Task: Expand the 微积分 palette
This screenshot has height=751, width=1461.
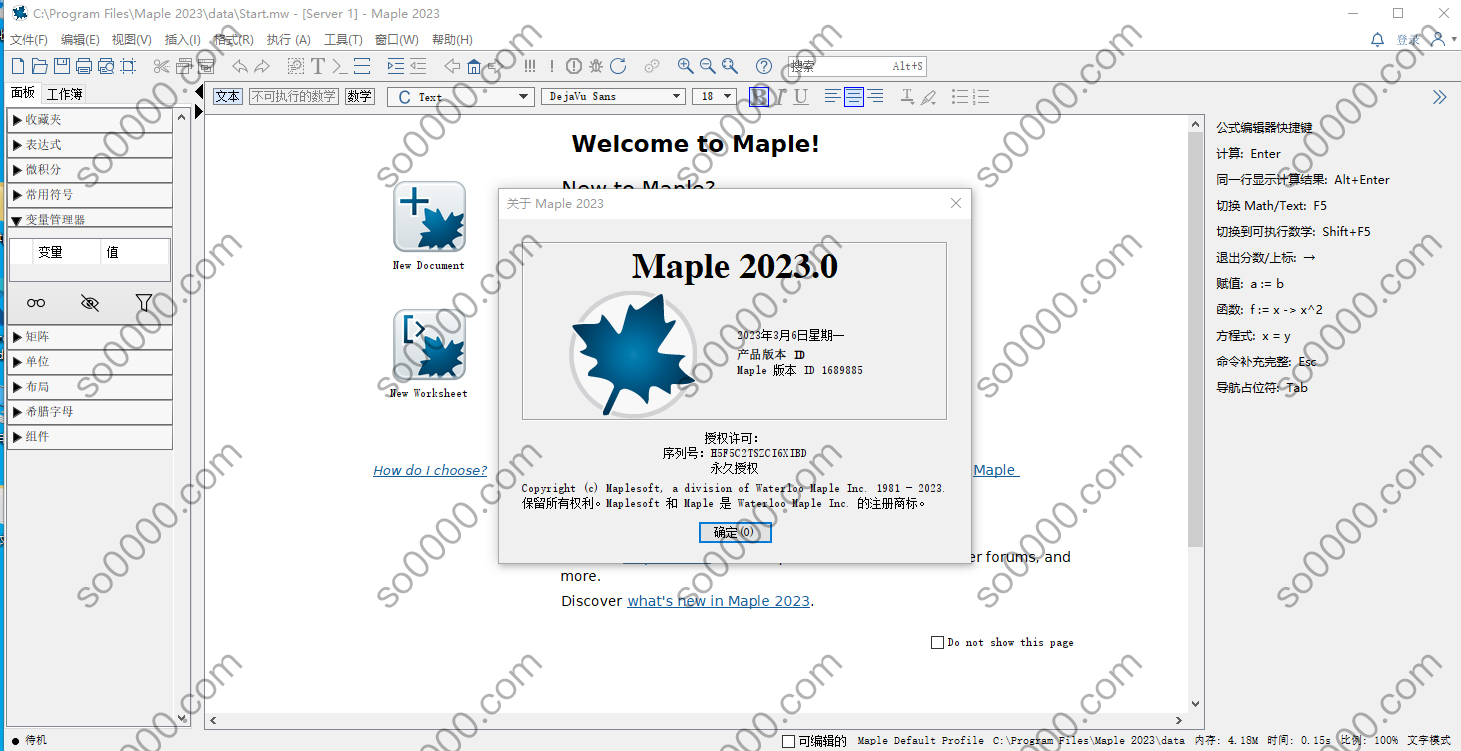Action: [90, 169]
